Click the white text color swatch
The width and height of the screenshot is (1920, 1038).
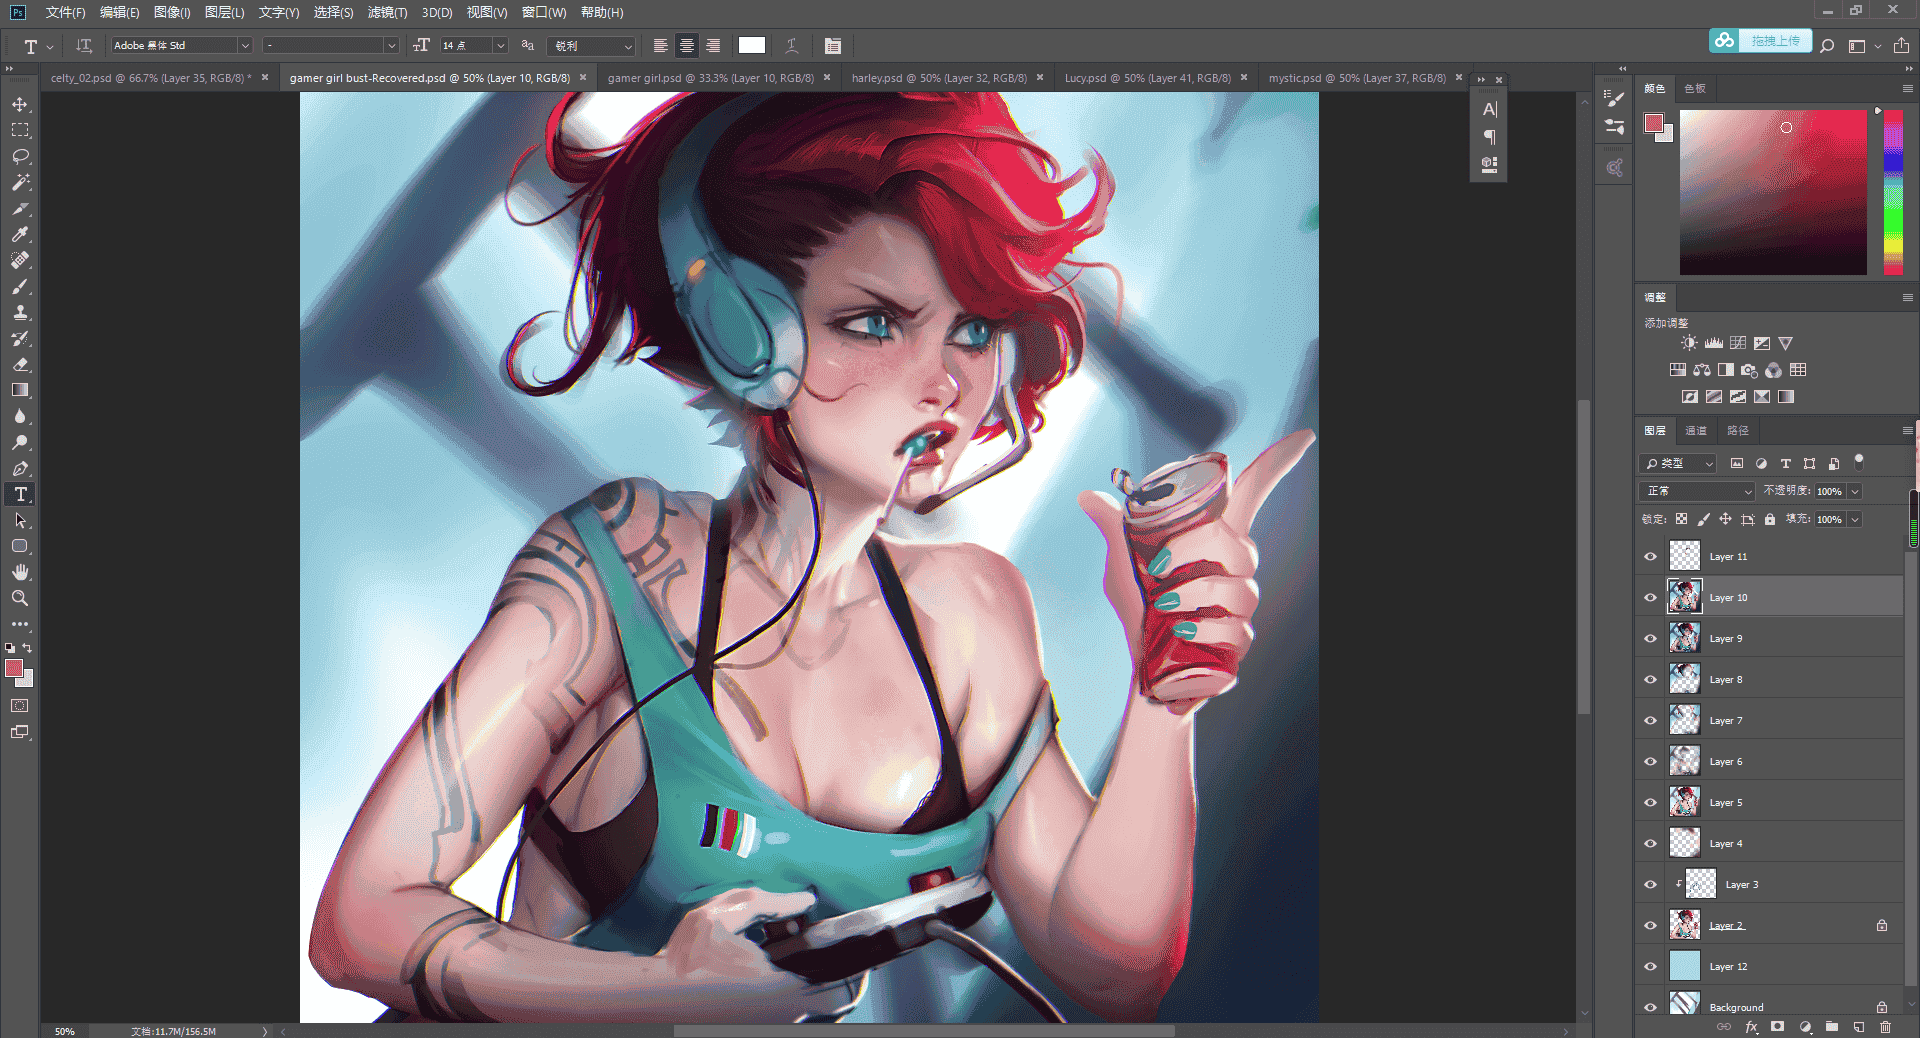coord(752,45)
